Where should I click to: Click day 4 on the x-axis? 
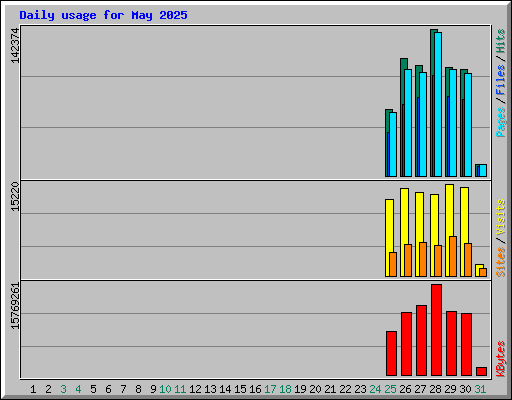point(78,389)
